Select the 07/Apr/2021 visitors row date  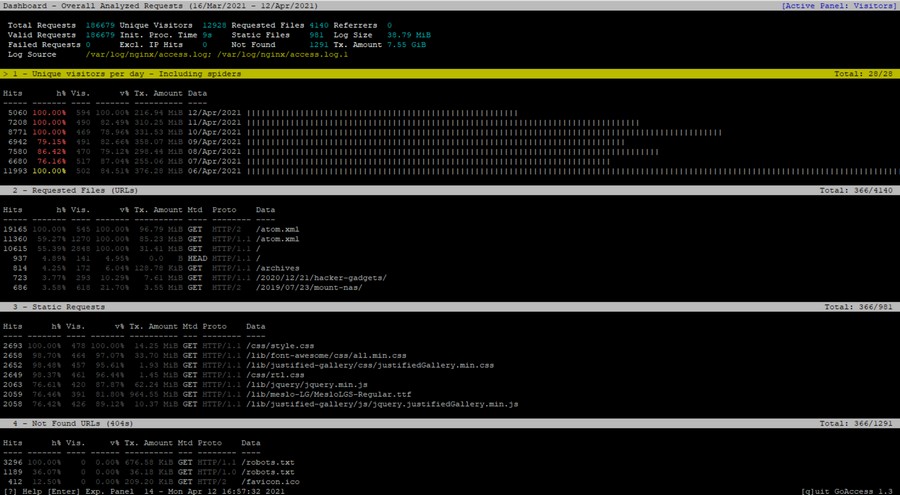[214, 161]
